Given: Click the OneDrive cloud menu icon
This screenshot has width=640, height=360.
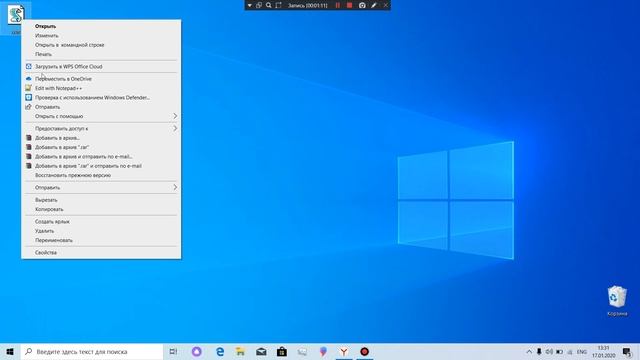Looking at the screenshot, I should [29, 79].
